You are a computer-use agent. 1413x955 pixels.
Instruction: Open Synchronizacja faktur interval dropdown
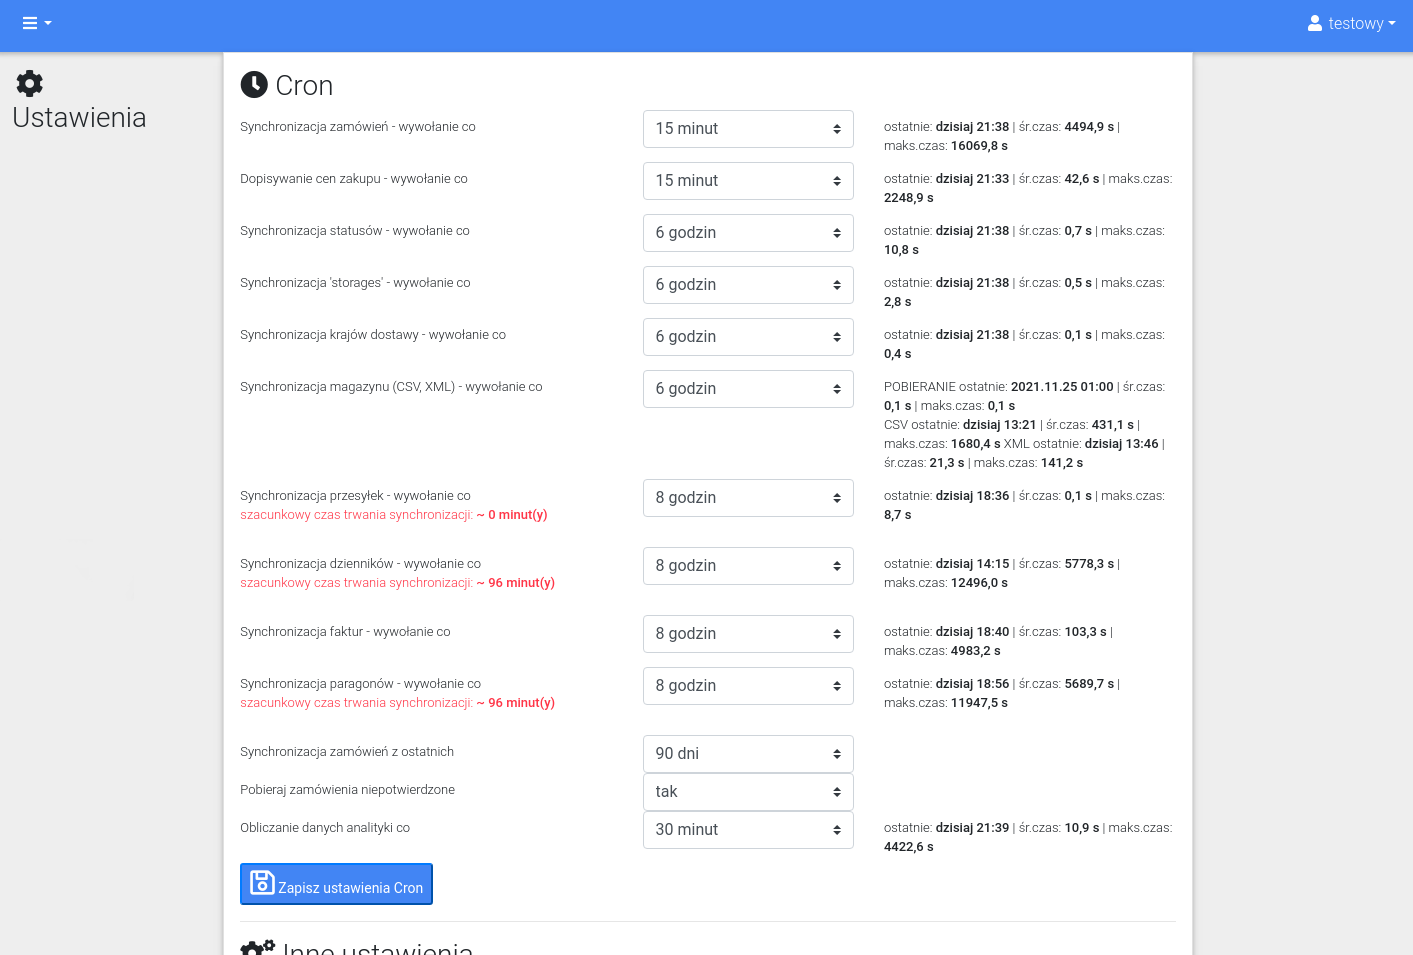coord(748,634)
